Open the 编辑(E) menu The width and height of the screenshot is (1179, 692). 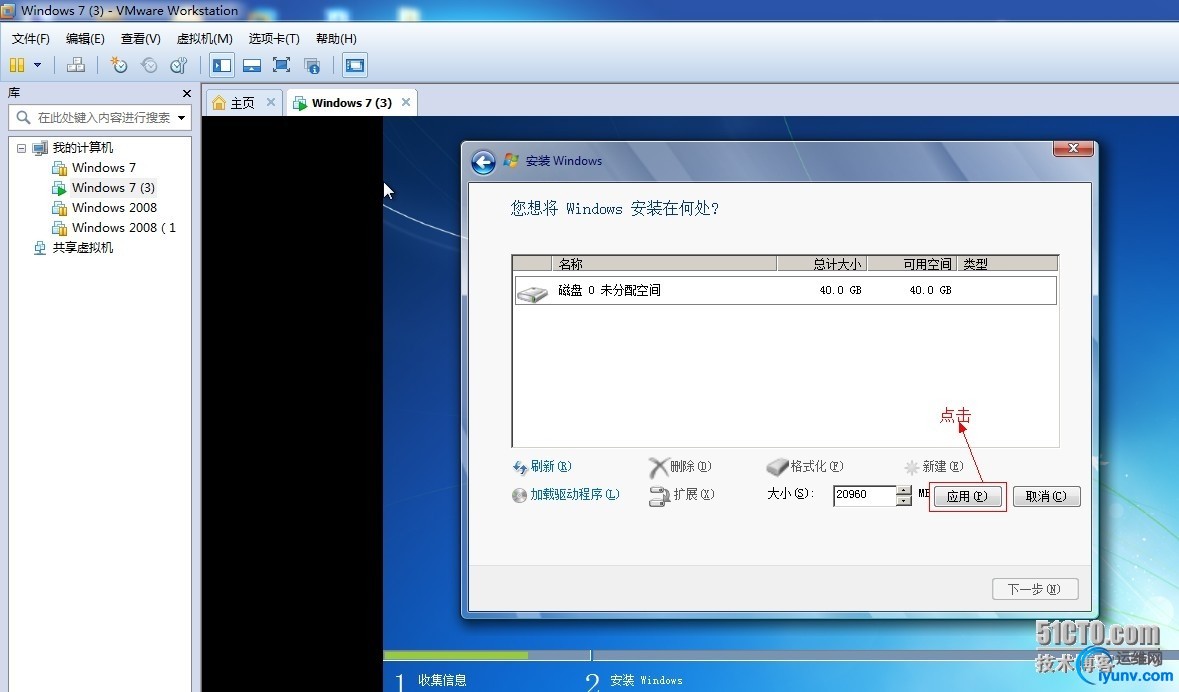coord(85,38)
